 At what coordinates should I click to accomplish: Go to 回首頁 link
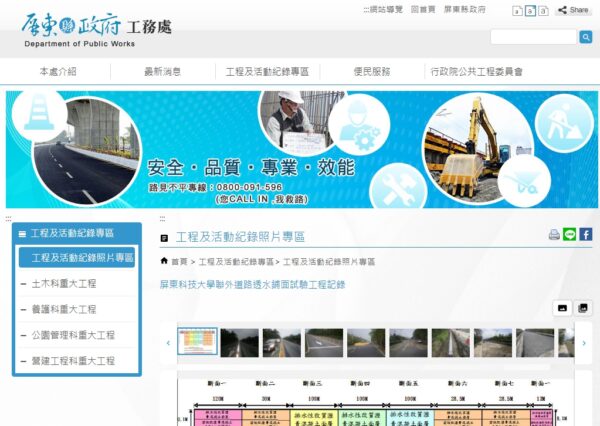coord(423,10)
